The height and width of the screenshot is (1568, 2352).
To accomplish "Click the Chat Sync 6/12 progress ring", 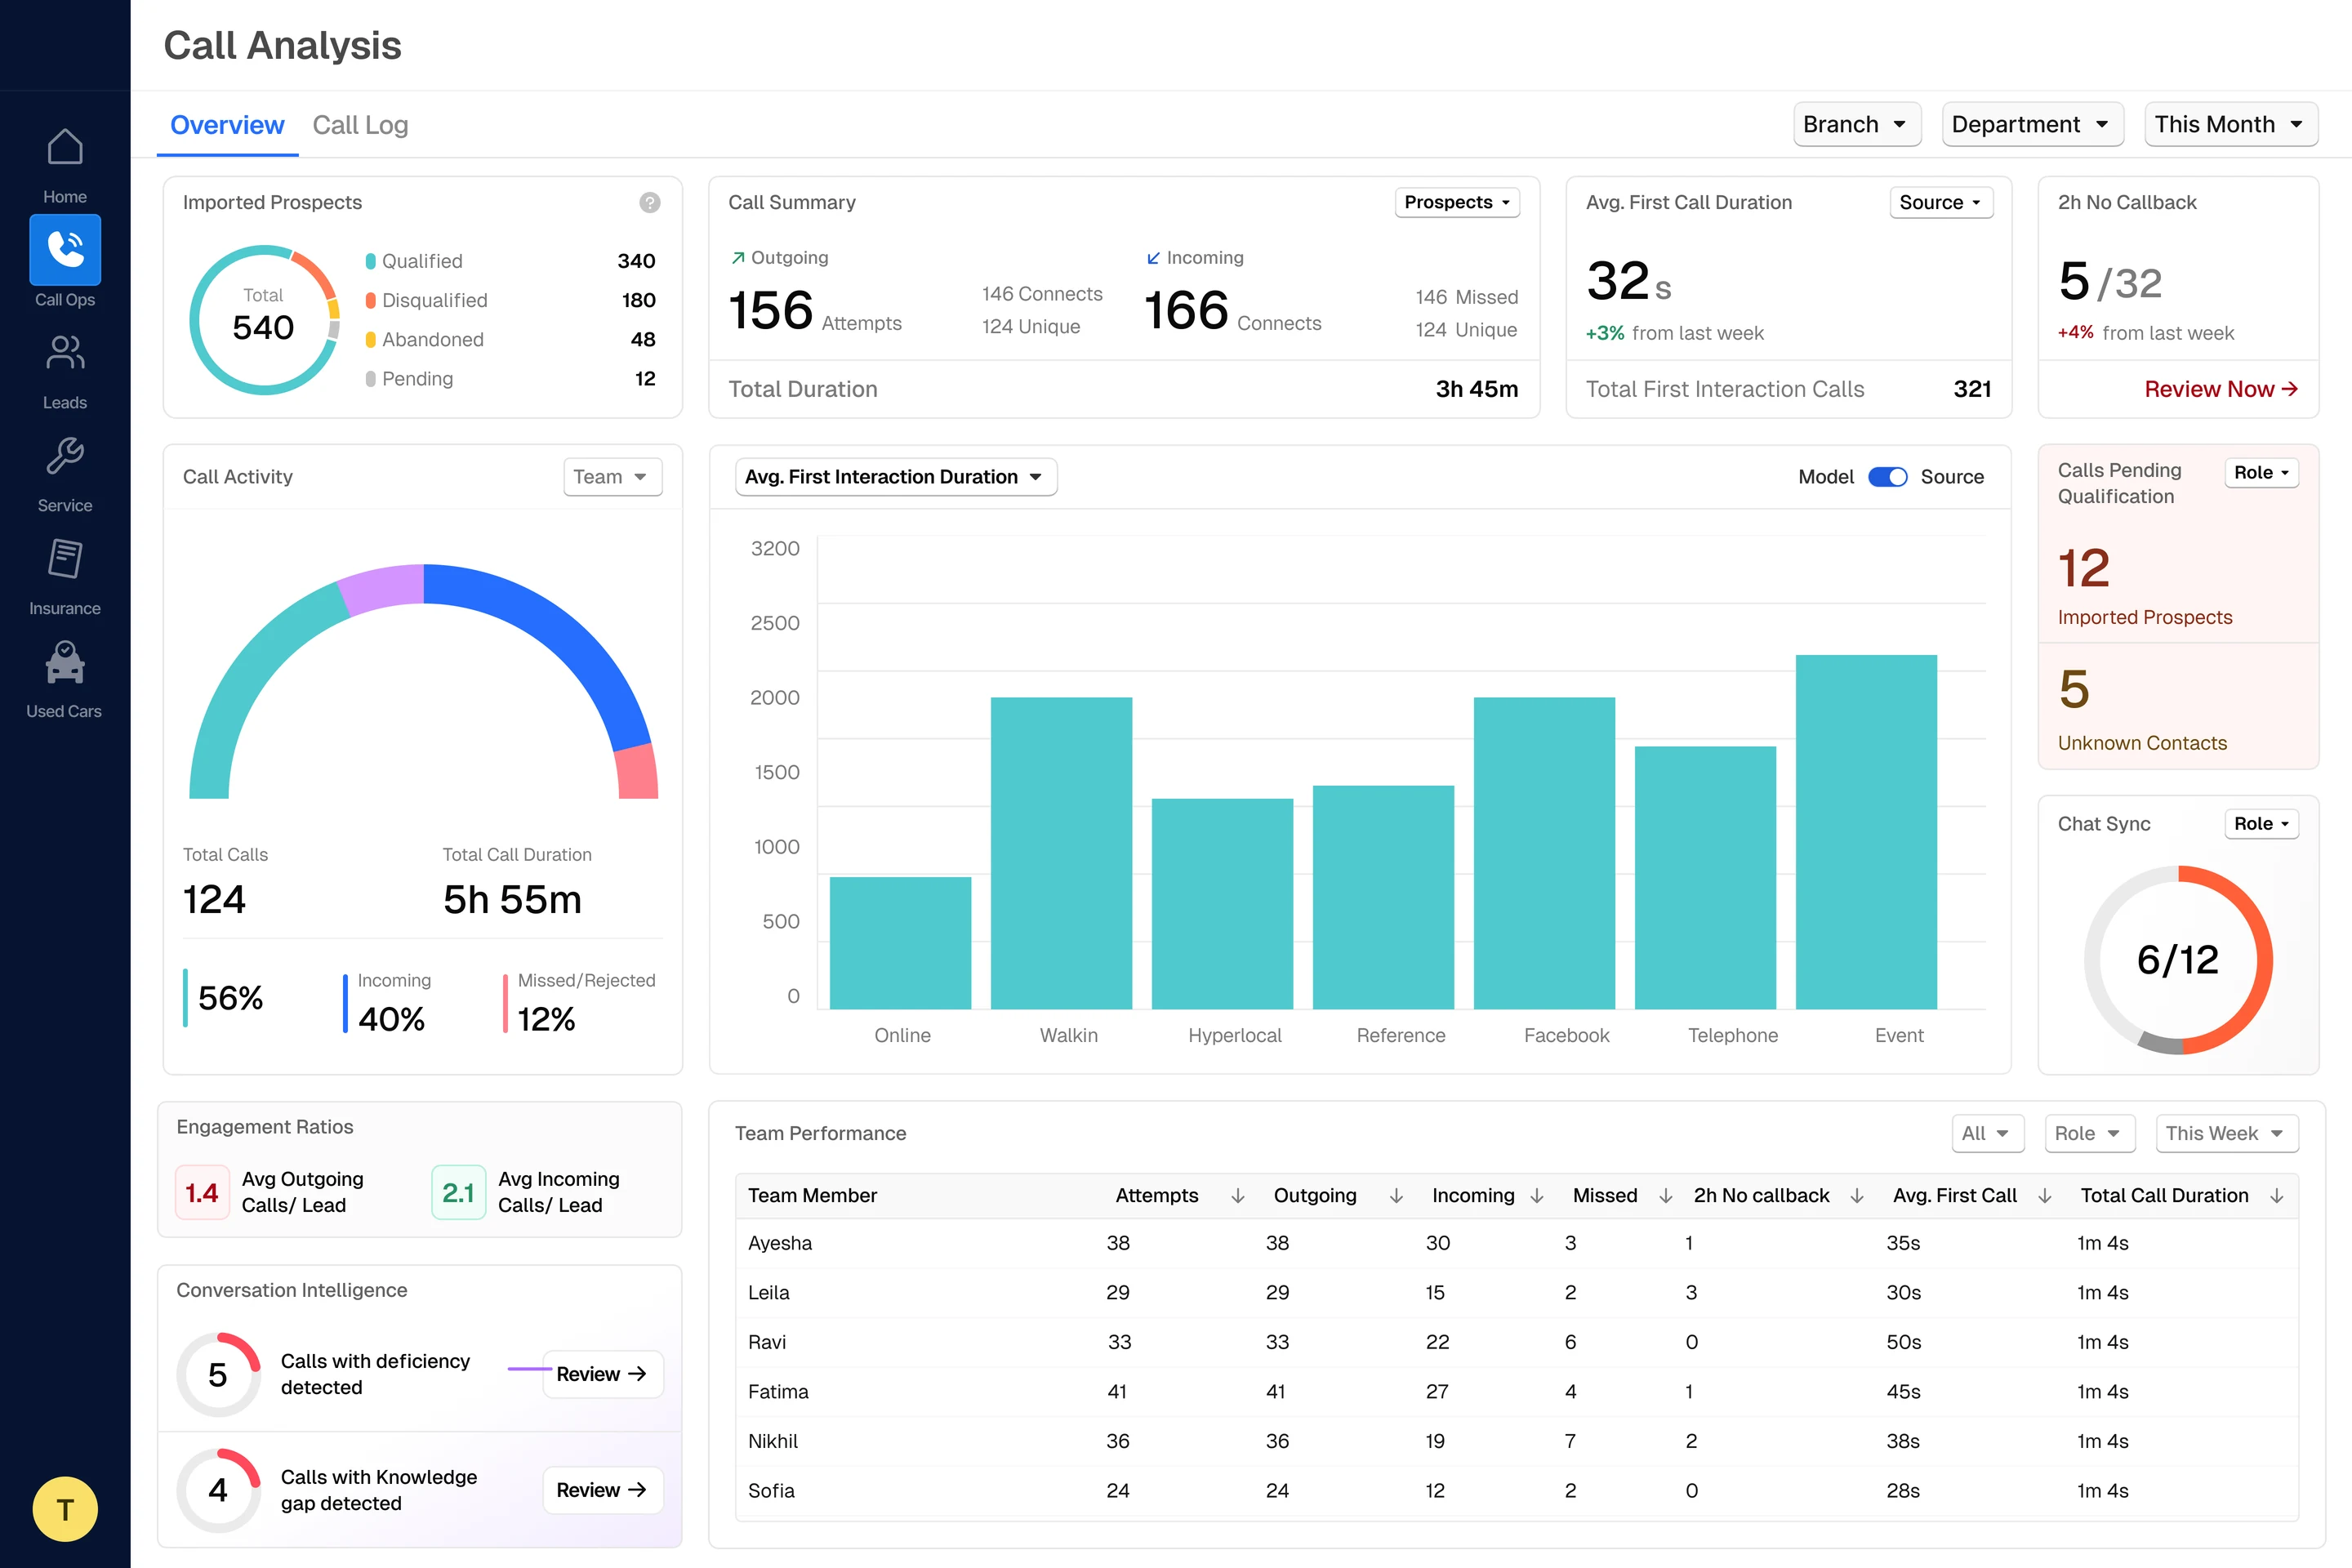I will [2178, 960].
